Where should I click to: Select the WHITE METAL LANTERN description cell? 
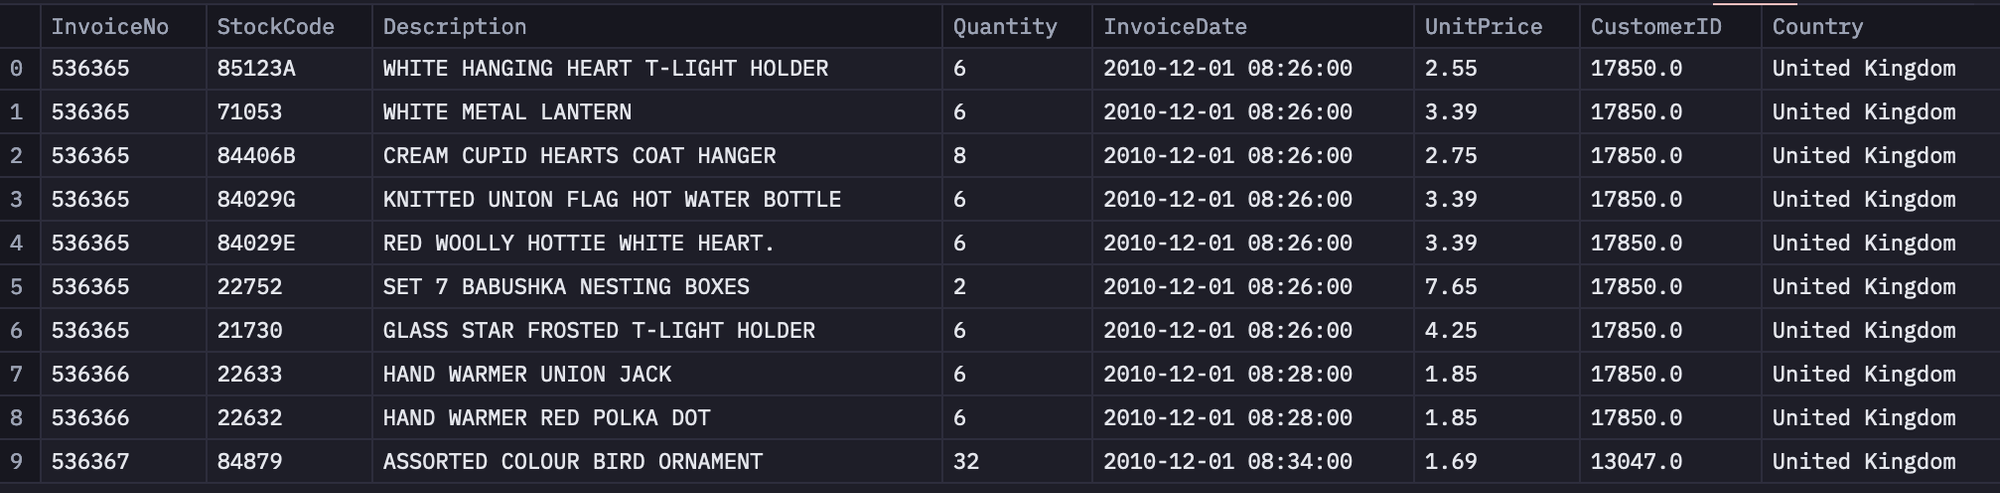pyautogui.click(x=507, y=112)
